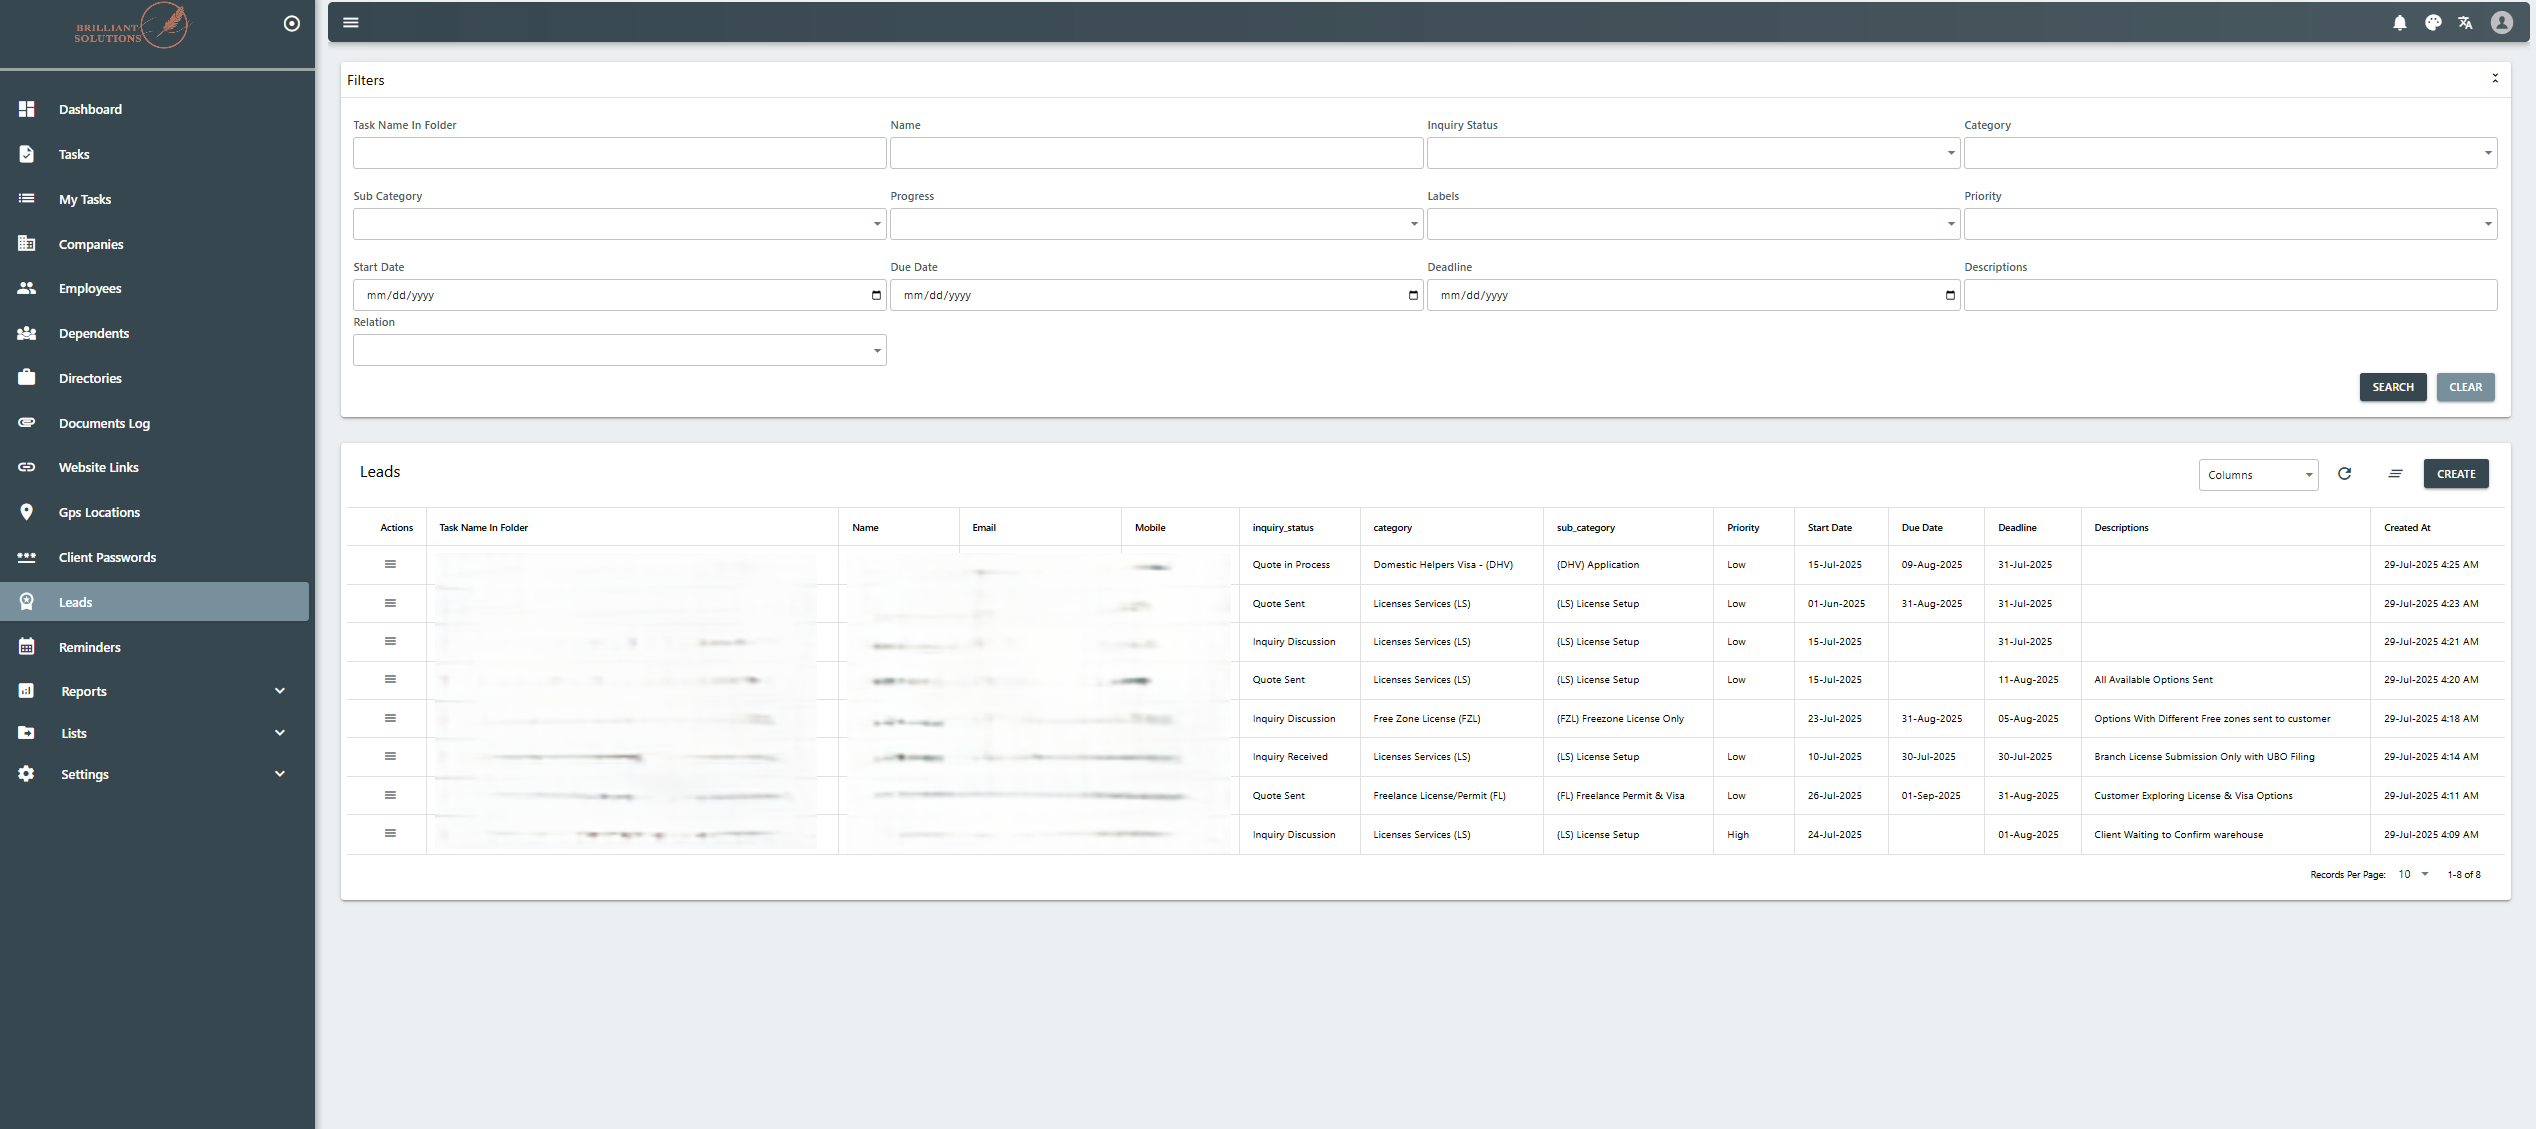Viewport: 2536px width, 1129px height.
Task: Click the Task Name In Folder input field
Action: tap(619, 153)
